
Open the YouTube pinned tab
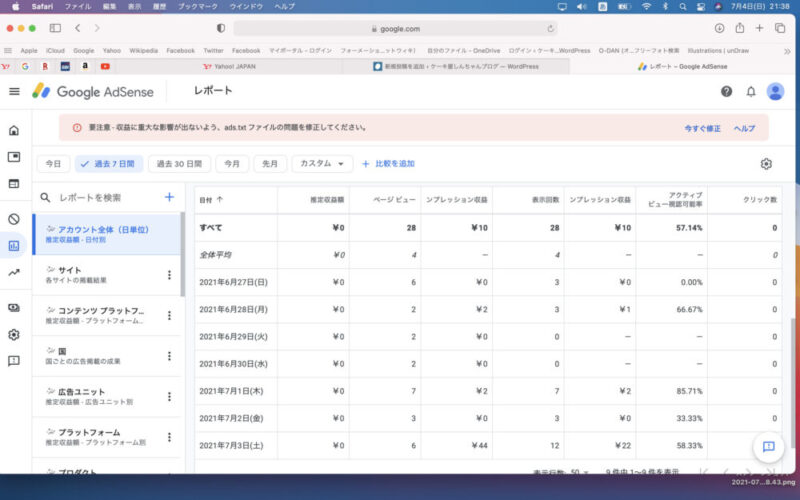click(105, 66)
